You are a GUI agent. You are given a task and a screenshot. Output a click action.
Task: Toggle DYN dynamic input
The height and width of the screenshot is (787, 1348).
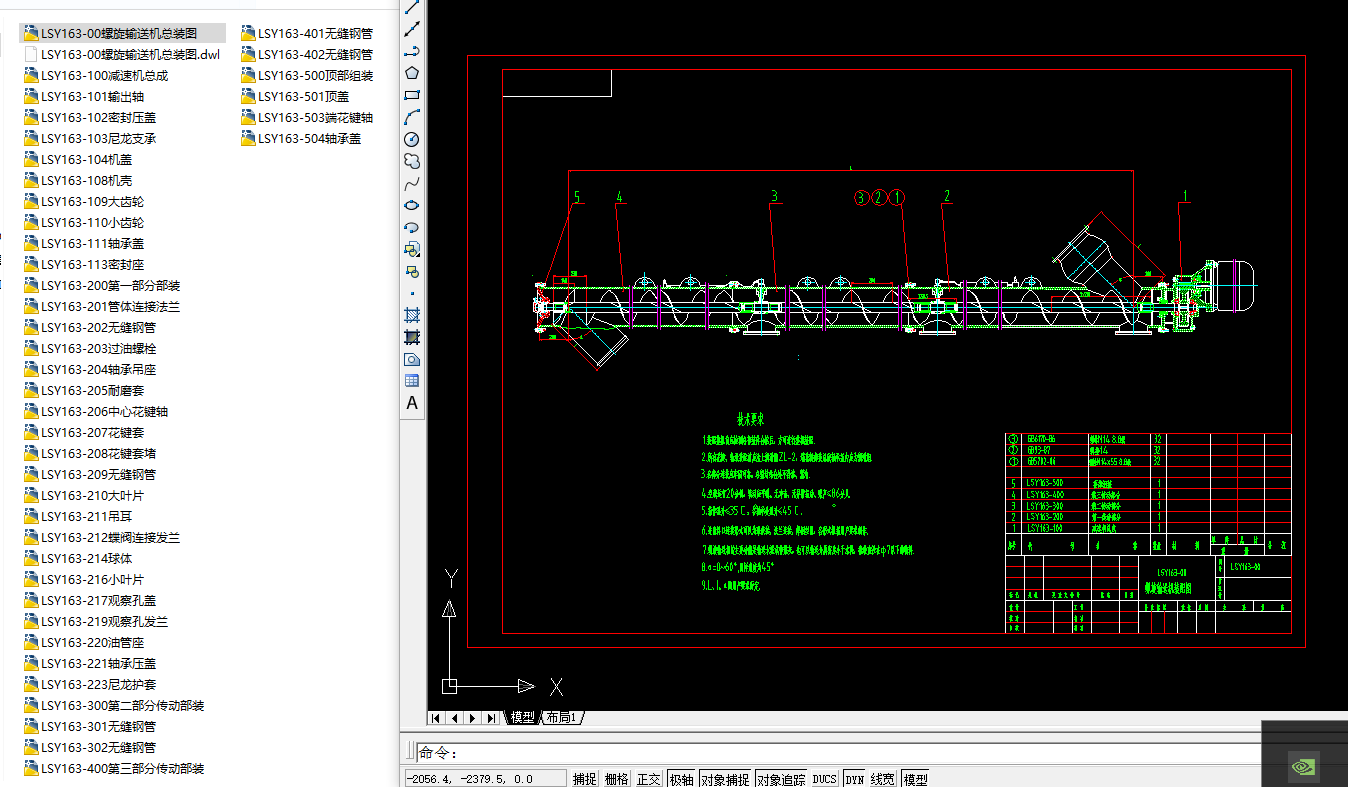854,779
